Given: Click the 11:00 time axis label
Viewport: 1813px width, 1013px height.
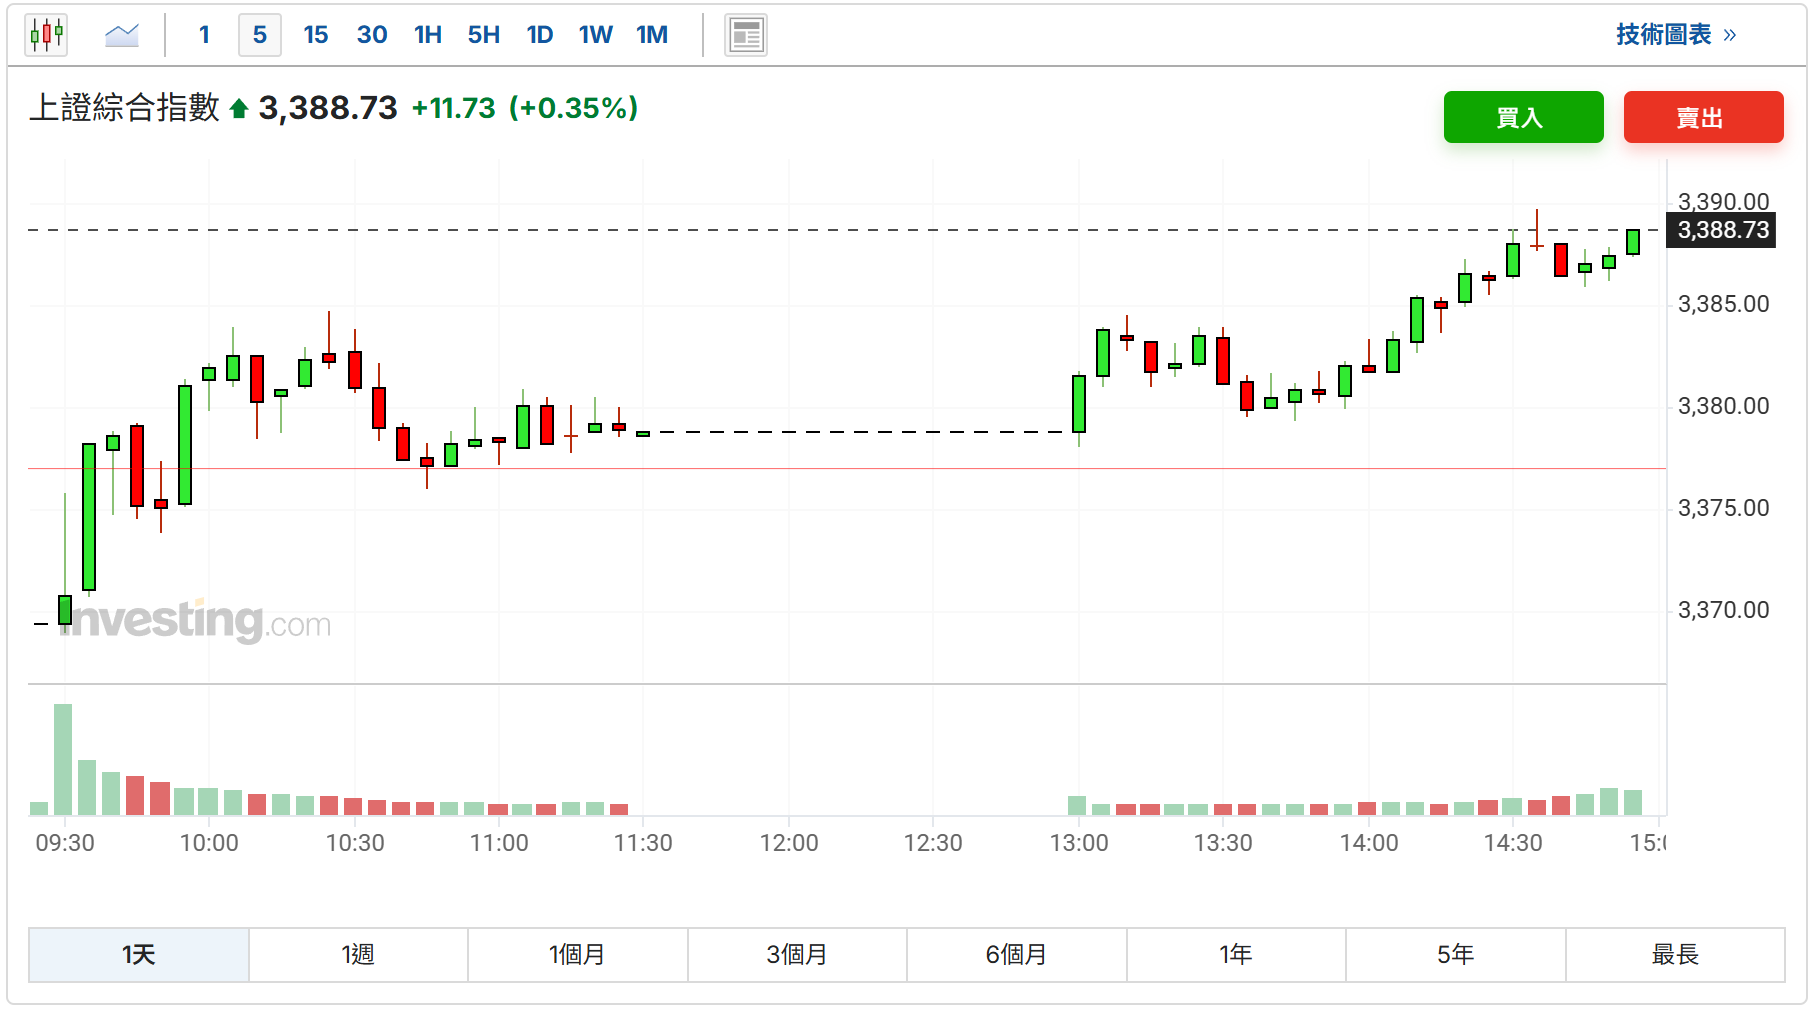Looking at the screenshot, I should (x=499, y=843).
